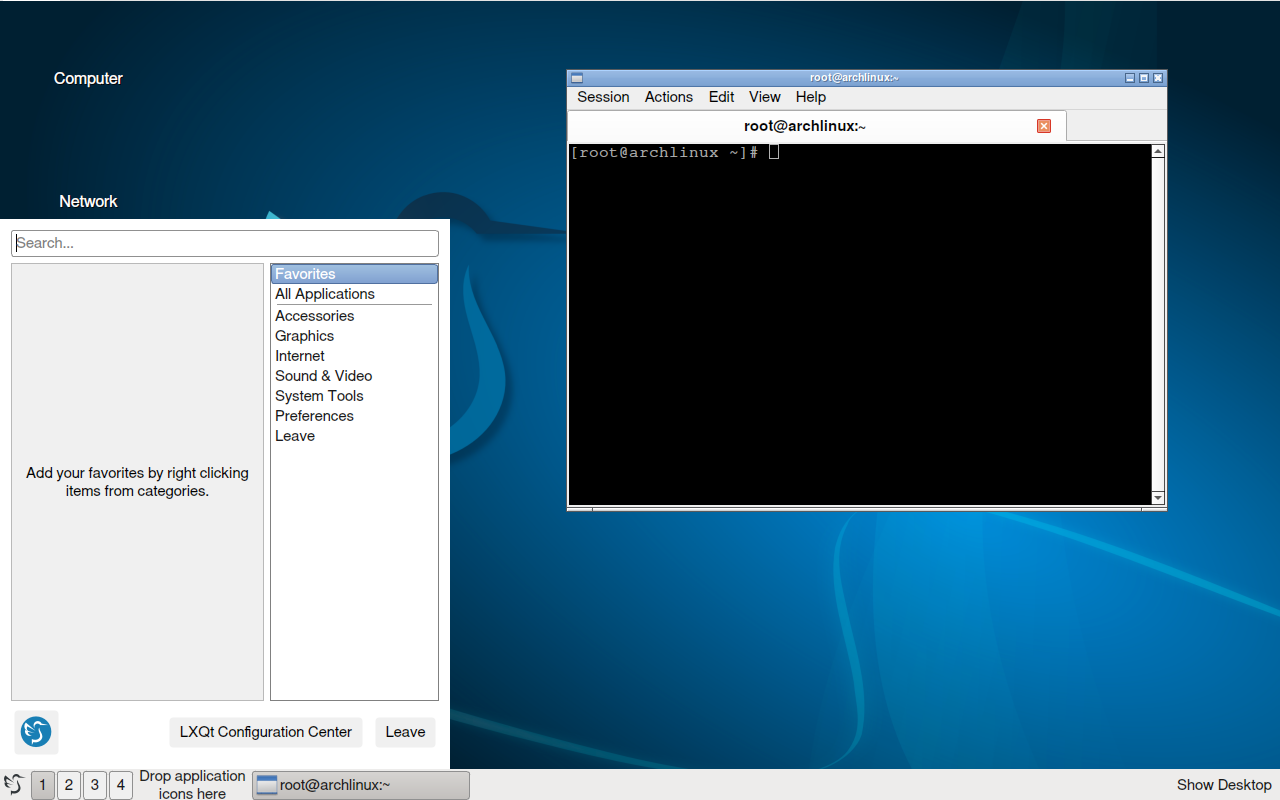Click the Computer desktop shortcut

(88, 78)
